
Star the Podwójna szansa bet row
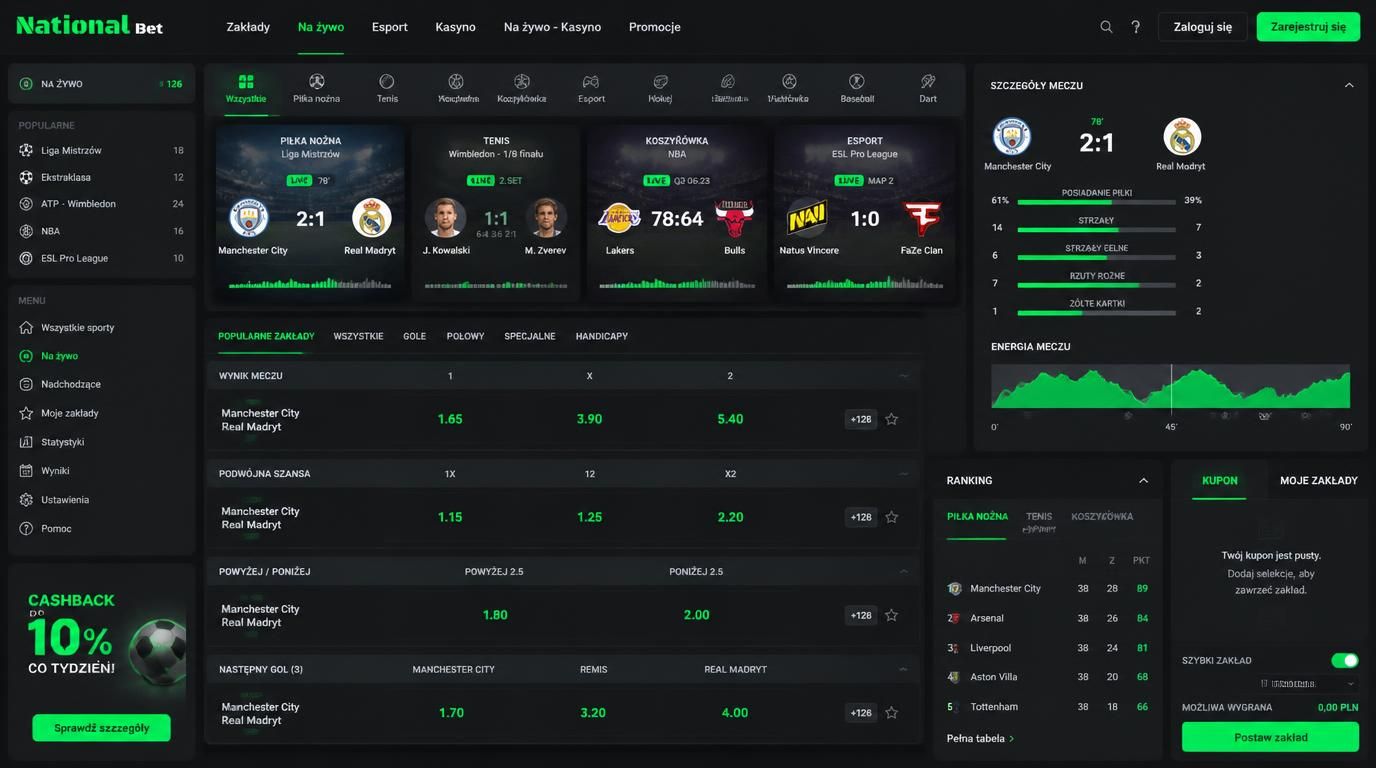pyautogui.click(x=891, y=517)
